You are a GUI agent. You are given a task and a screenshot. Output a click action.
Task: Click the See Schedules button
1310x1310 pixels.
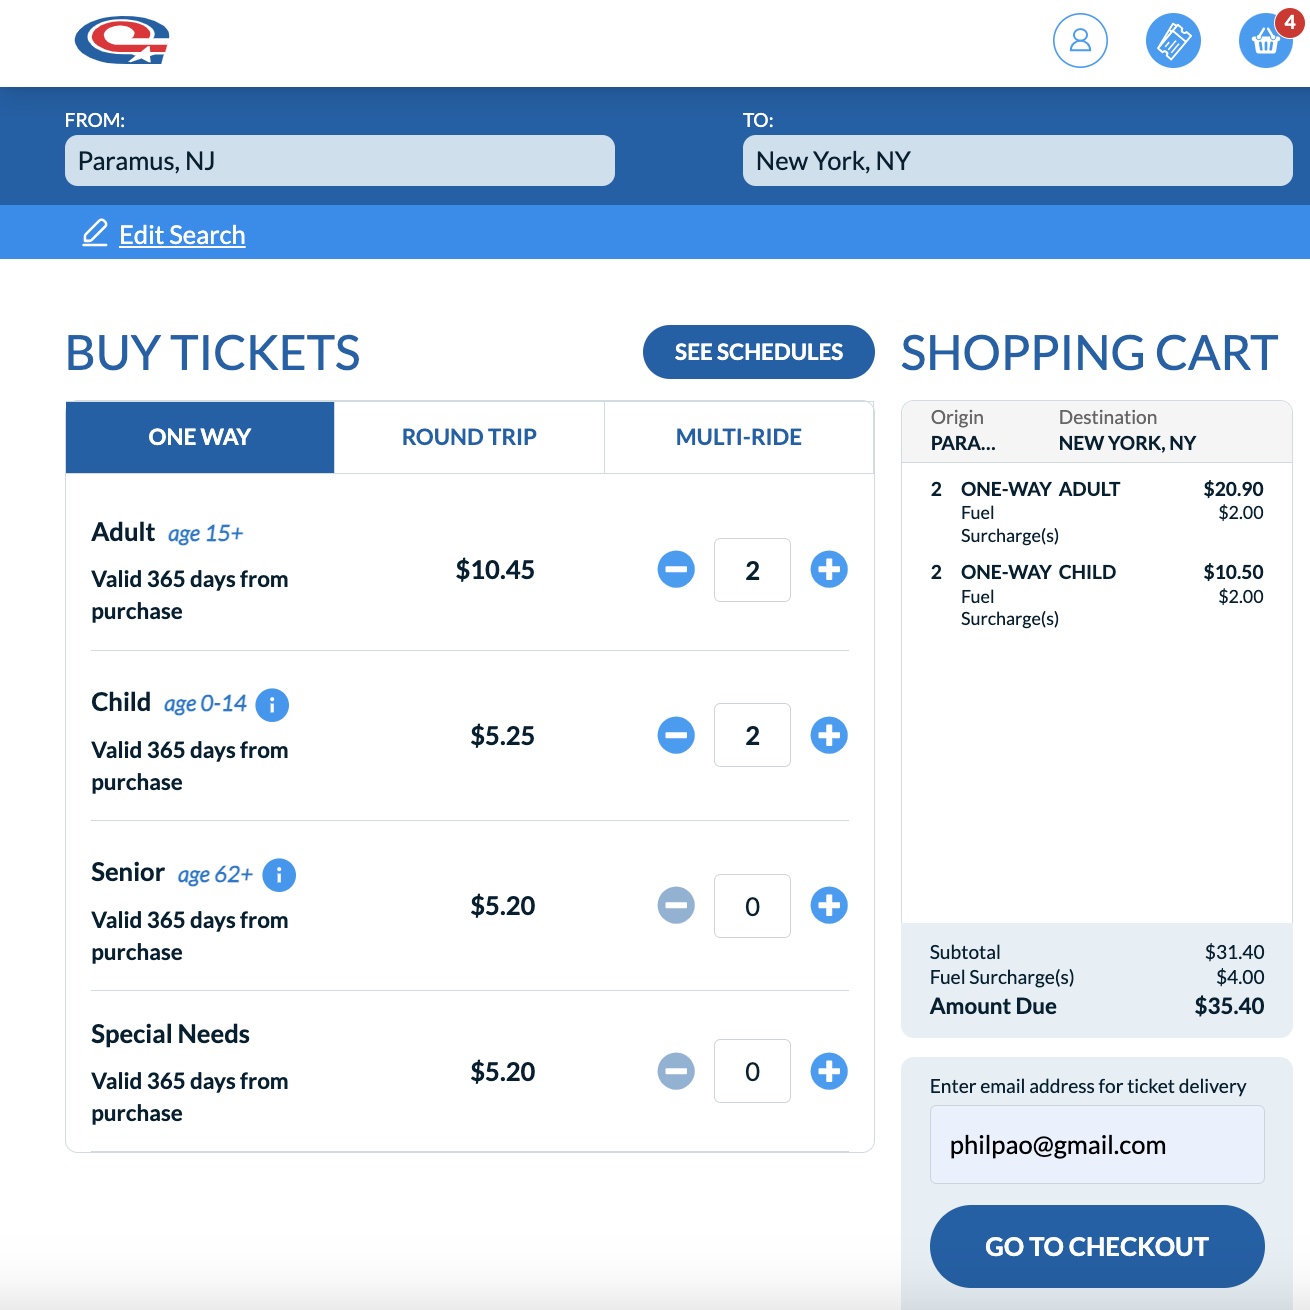tap(758, 352)
